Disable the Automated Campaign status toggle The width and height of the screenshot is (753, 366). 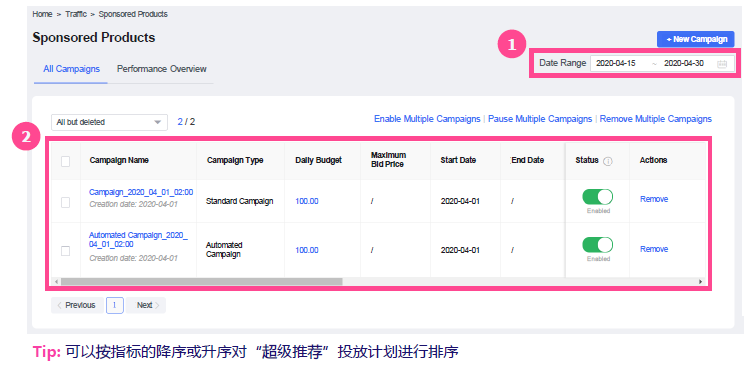597,244
